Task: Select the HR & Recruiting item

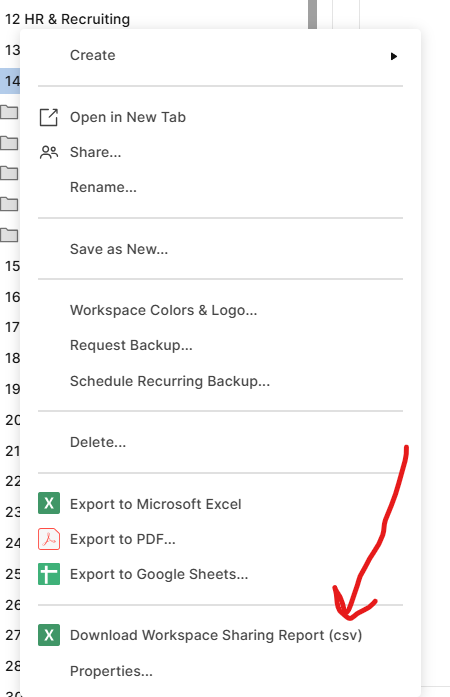Action: tap(68, 19)
